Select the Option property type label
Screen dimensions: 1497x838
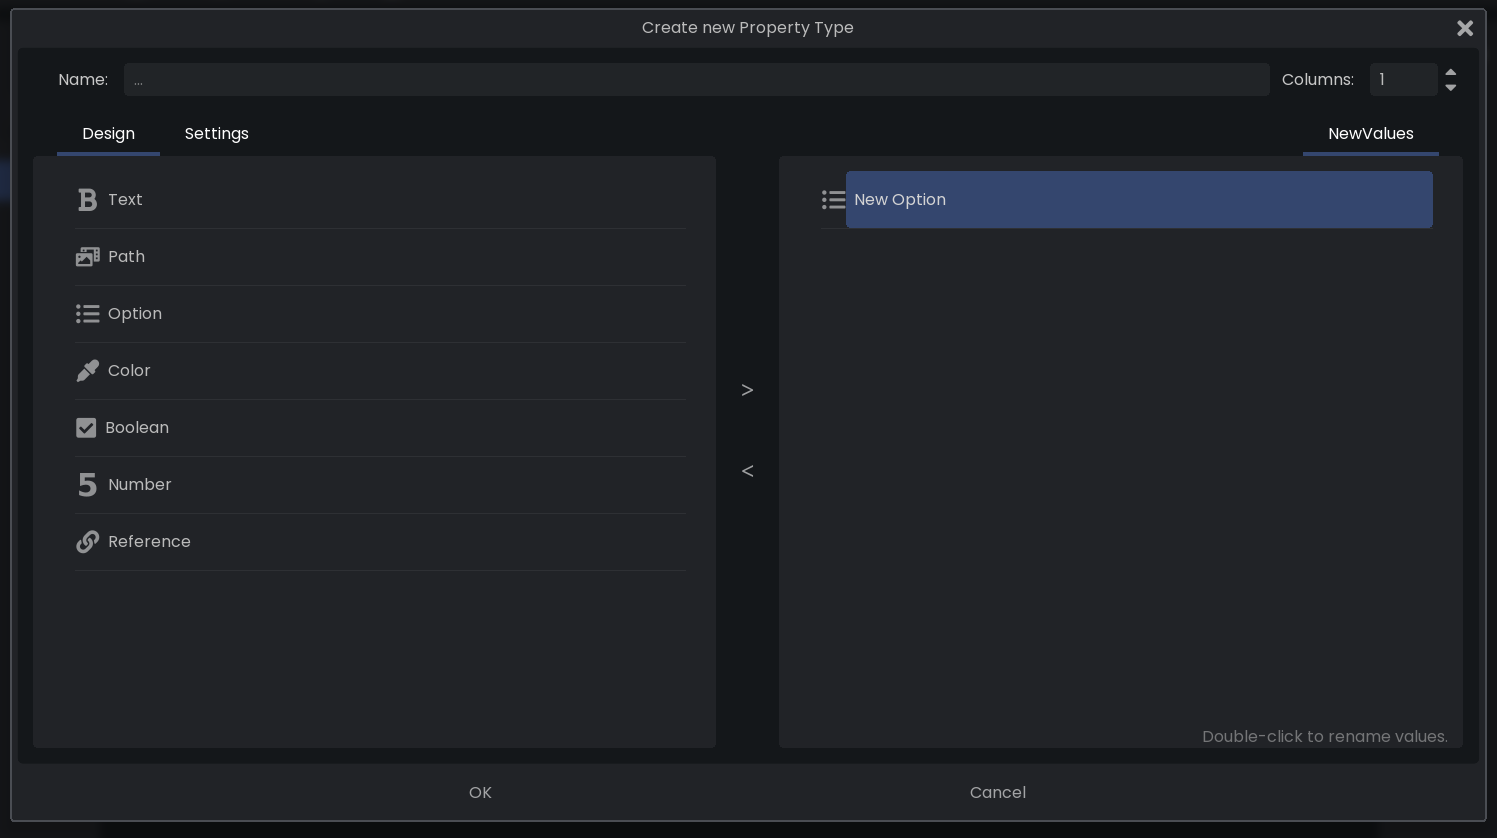135,314
